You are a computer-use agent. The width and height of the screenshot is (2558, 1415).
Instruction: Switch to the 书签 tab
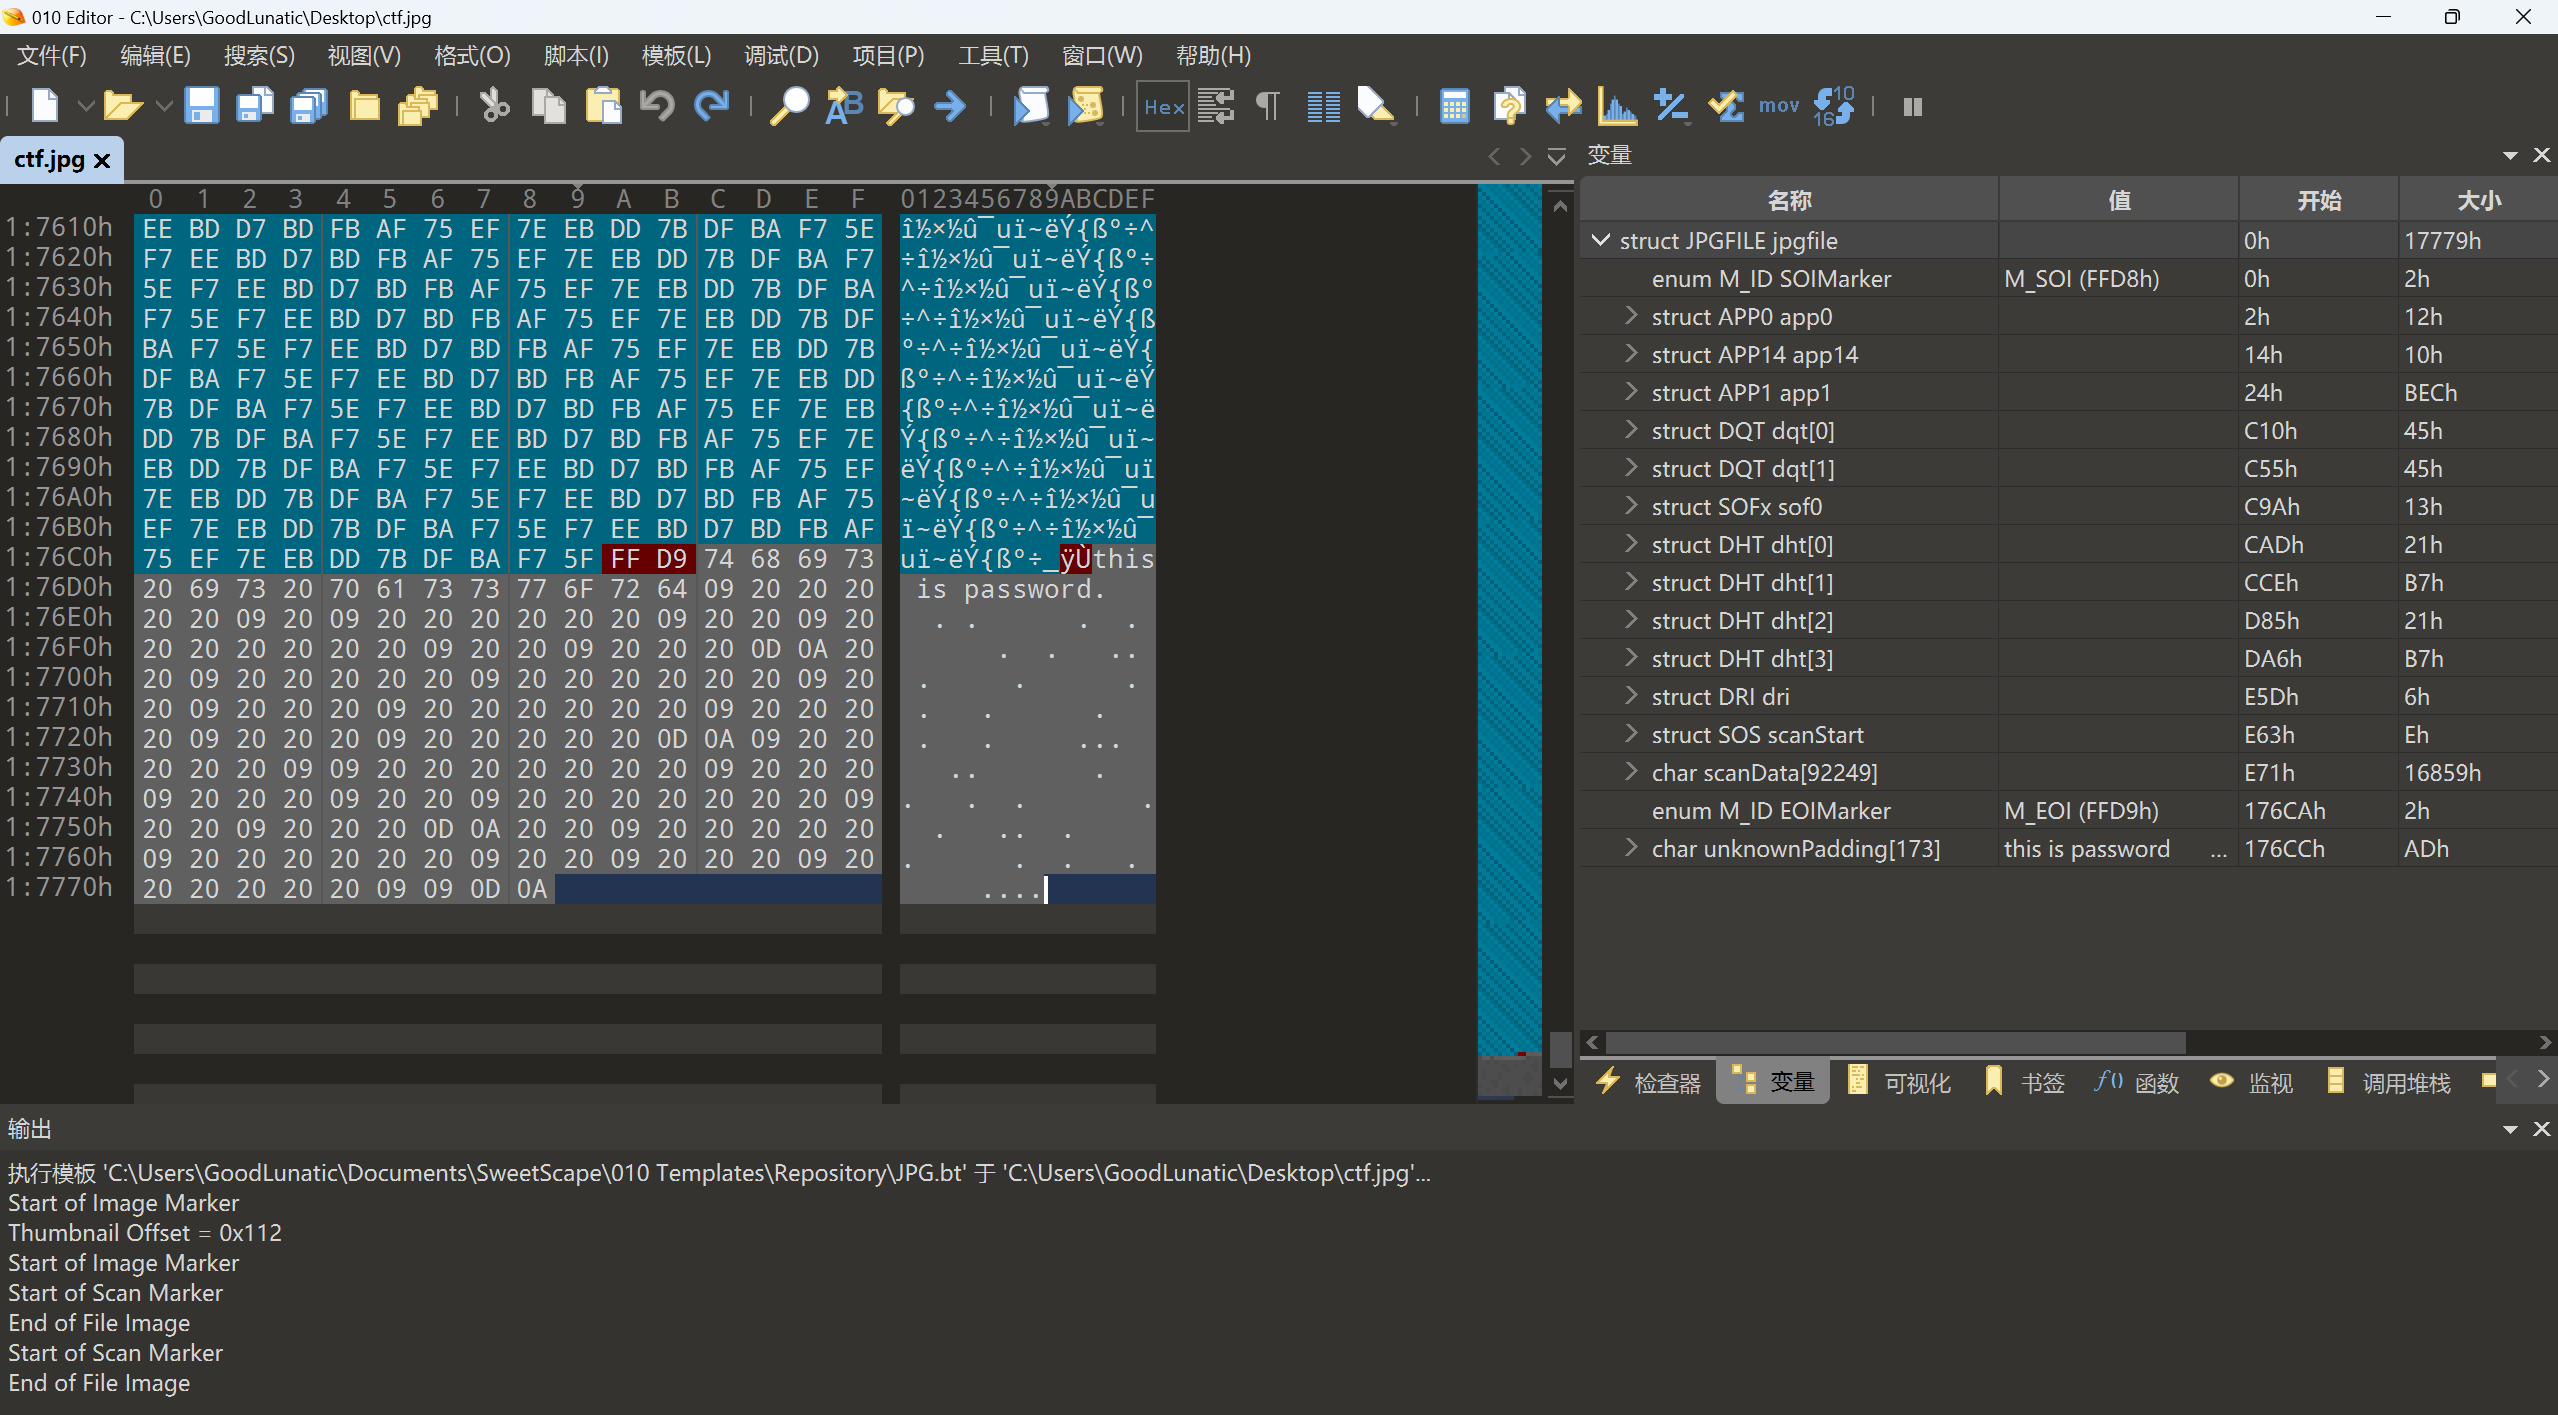point(2025,1083)
